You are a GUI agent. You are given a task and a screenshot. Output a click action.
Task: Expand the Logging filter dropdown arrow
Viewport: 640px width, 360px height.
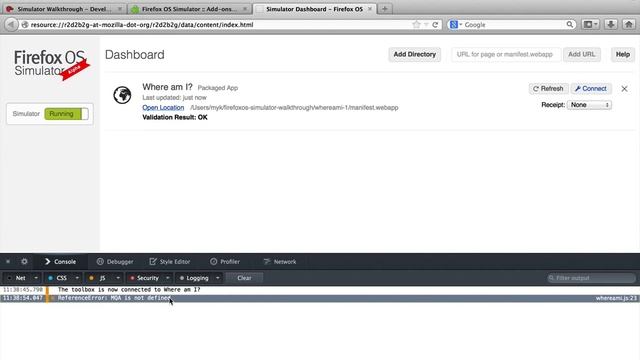(218, 278)
